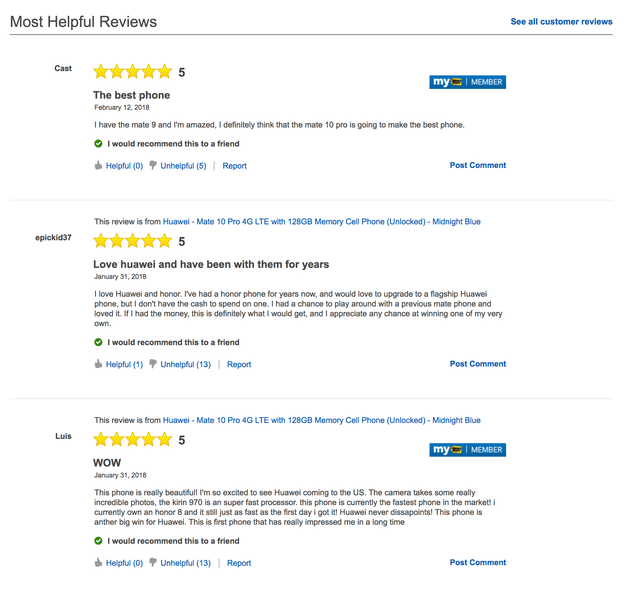Click five-star rating on epickid37's review
Viewport: 636px width, 594px height.
pyautogui.click(x=133, y=241)
